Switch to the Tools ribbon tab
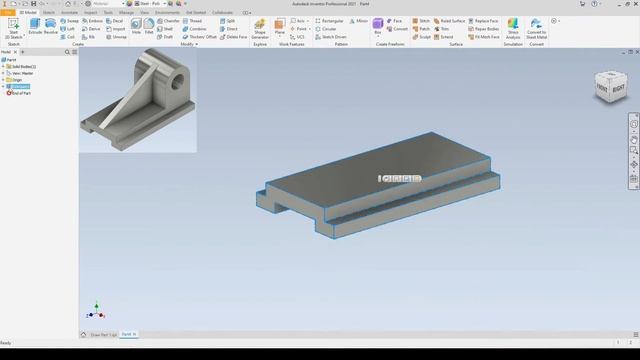 [x=108, y=13]
